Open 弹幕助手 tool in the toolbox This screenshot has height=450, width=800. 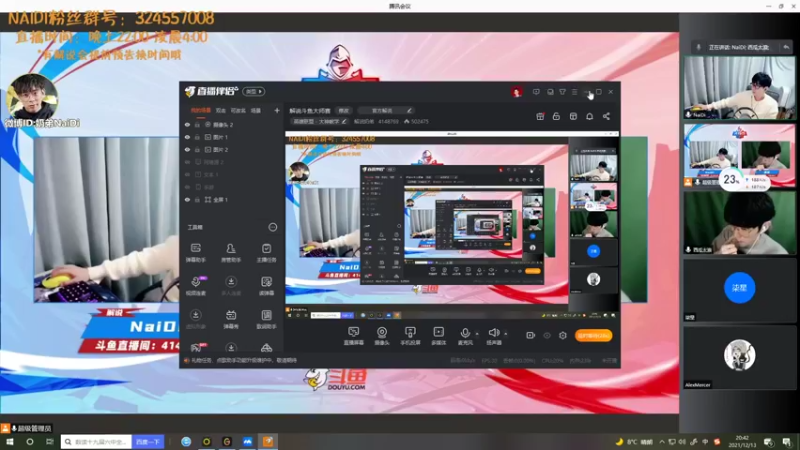pyautogui.click(x=195, y=253)
